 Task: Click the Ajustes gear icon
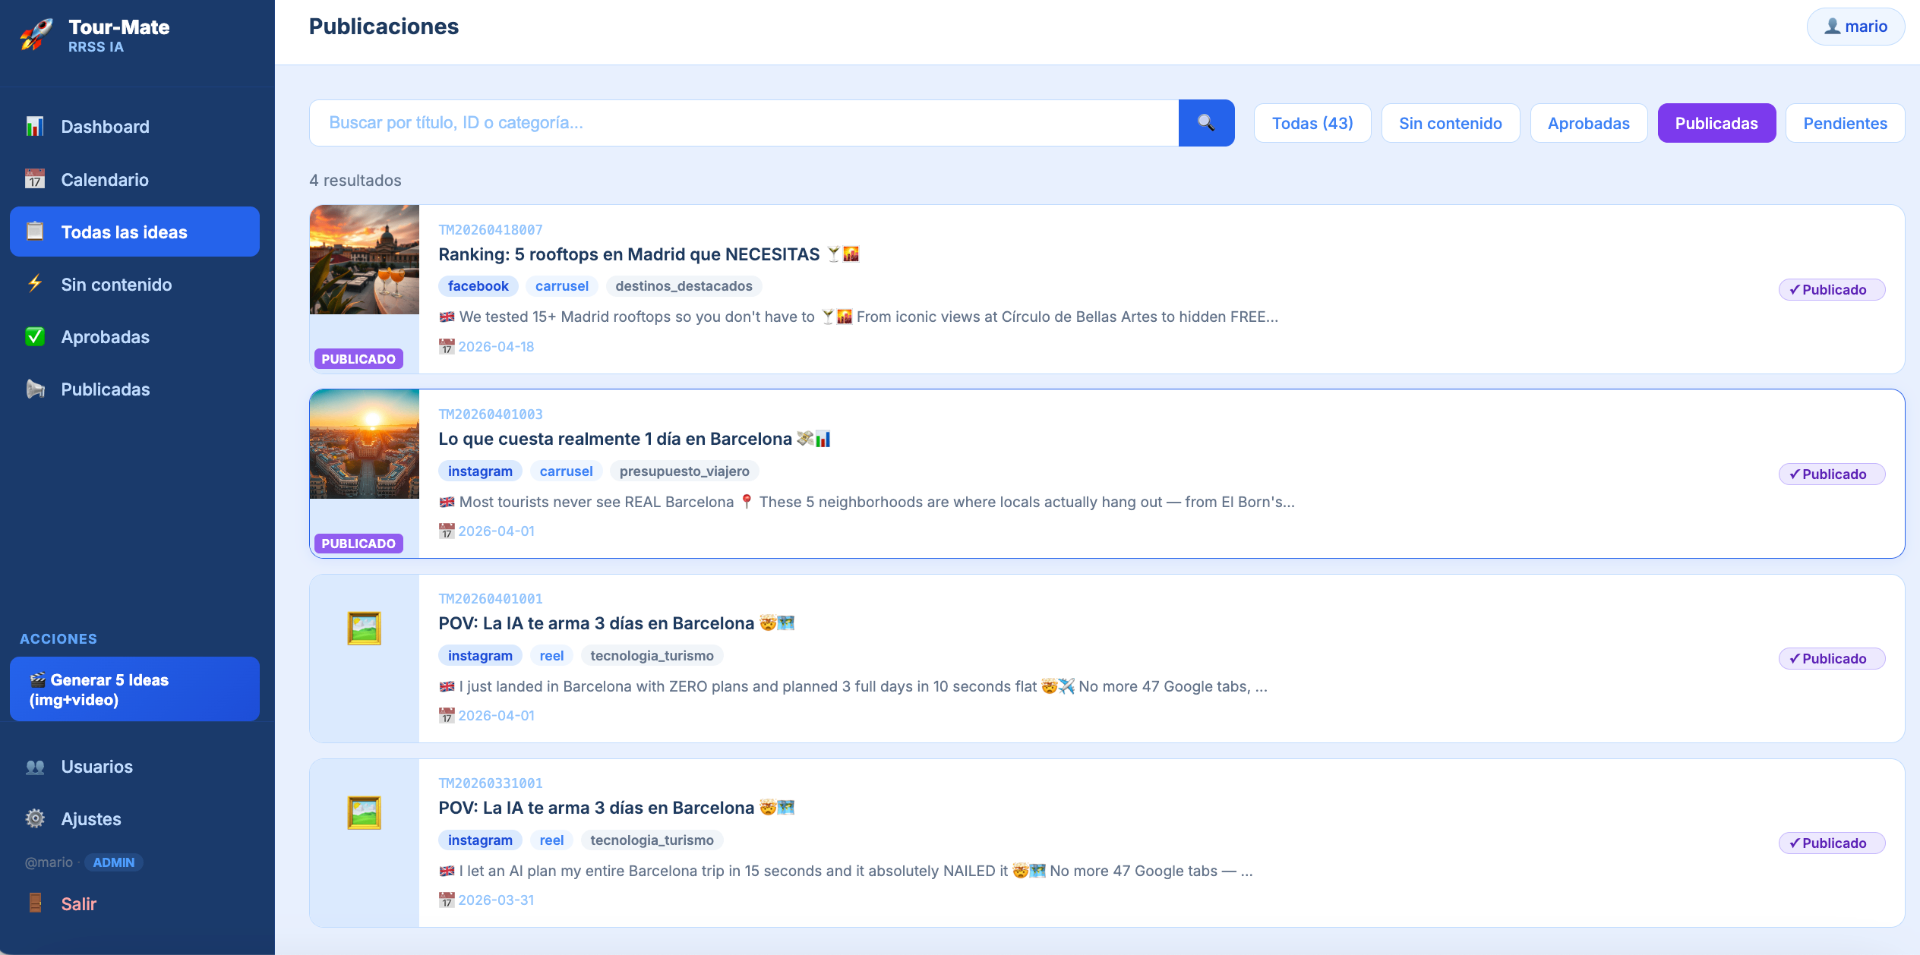(35, 818)
